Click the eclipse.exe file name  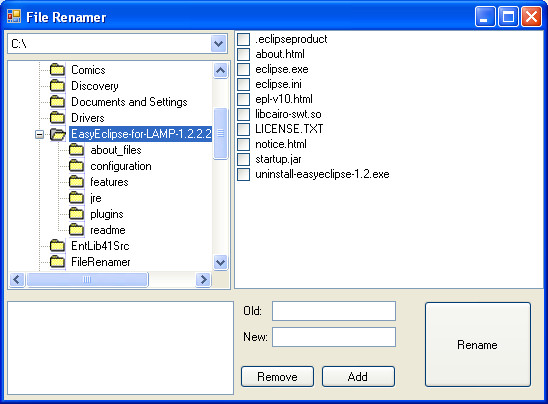pos(282,69)
